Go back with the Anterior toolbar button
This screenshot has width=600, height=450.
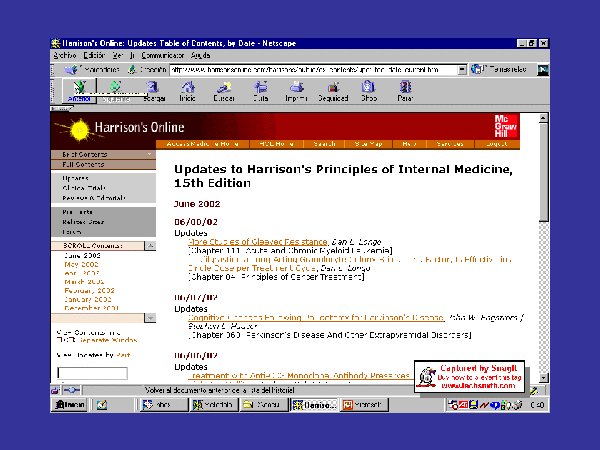(79, 91)
